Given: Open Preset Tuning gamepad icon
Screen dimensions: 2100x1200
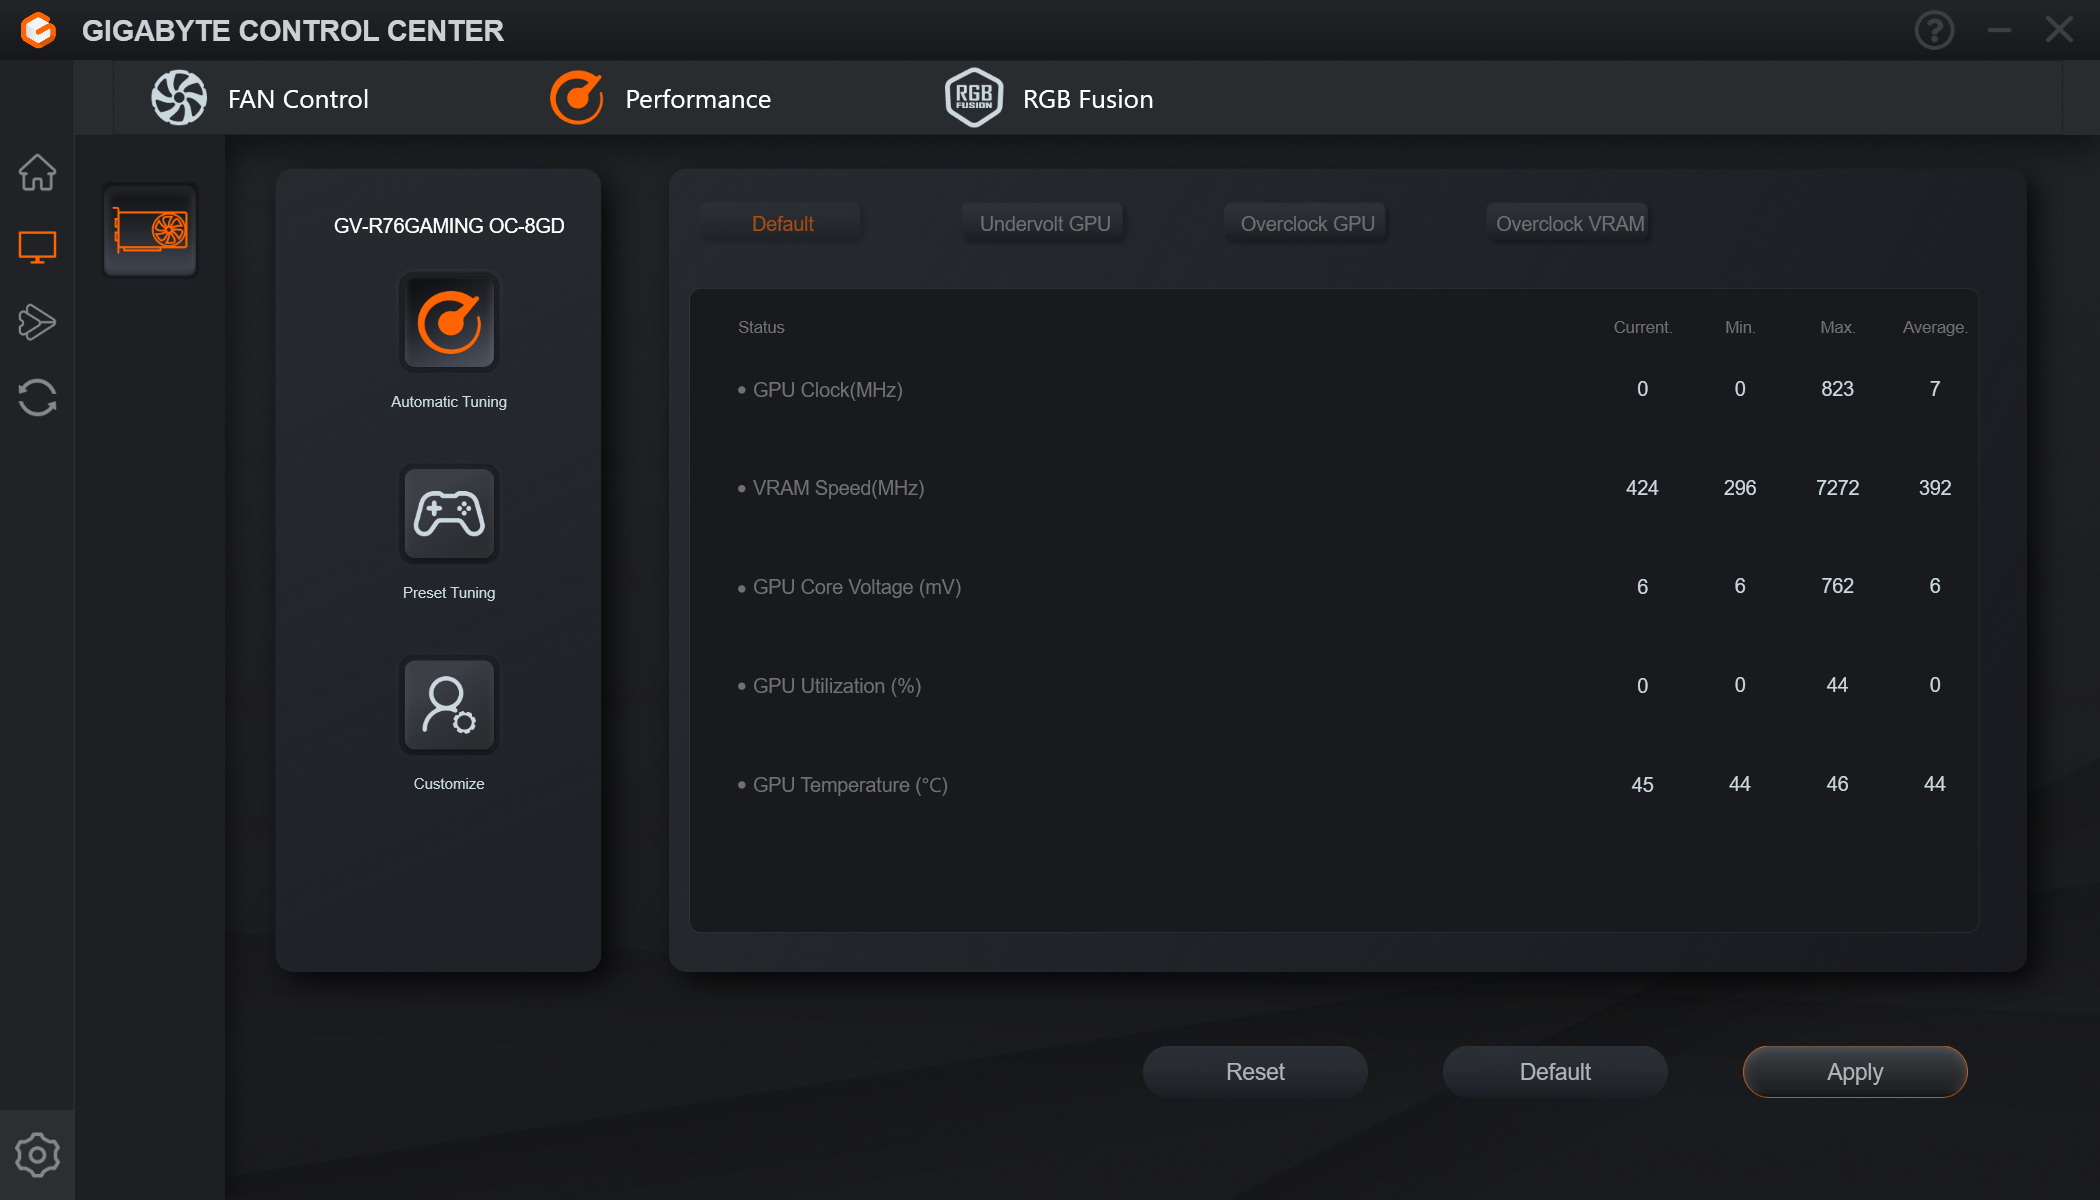Looking at the screenshot, I should (x=449, y=514).
